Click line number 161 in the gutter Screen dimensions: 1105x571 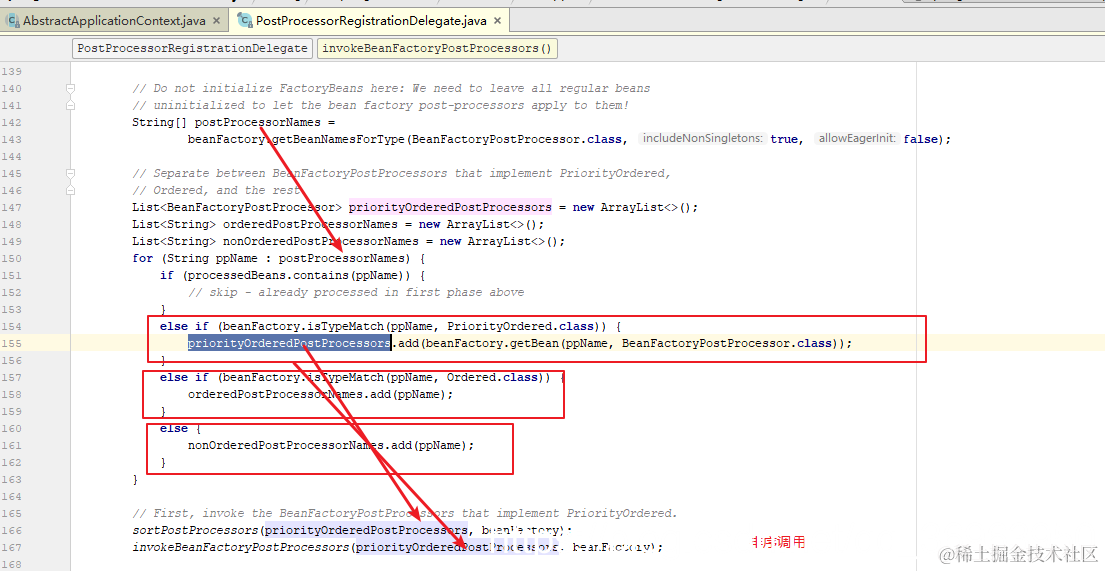pos(11,446)
